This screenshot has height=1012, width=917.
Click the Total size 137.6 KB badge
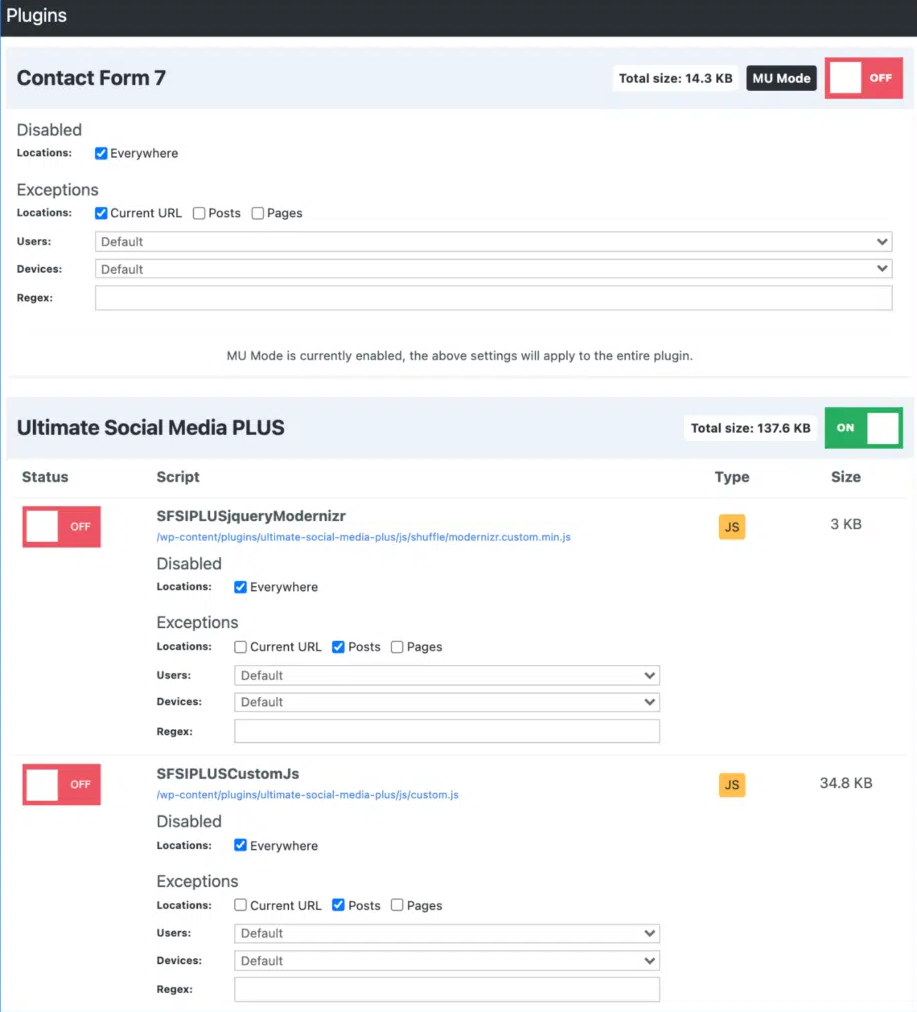(749, 427)
